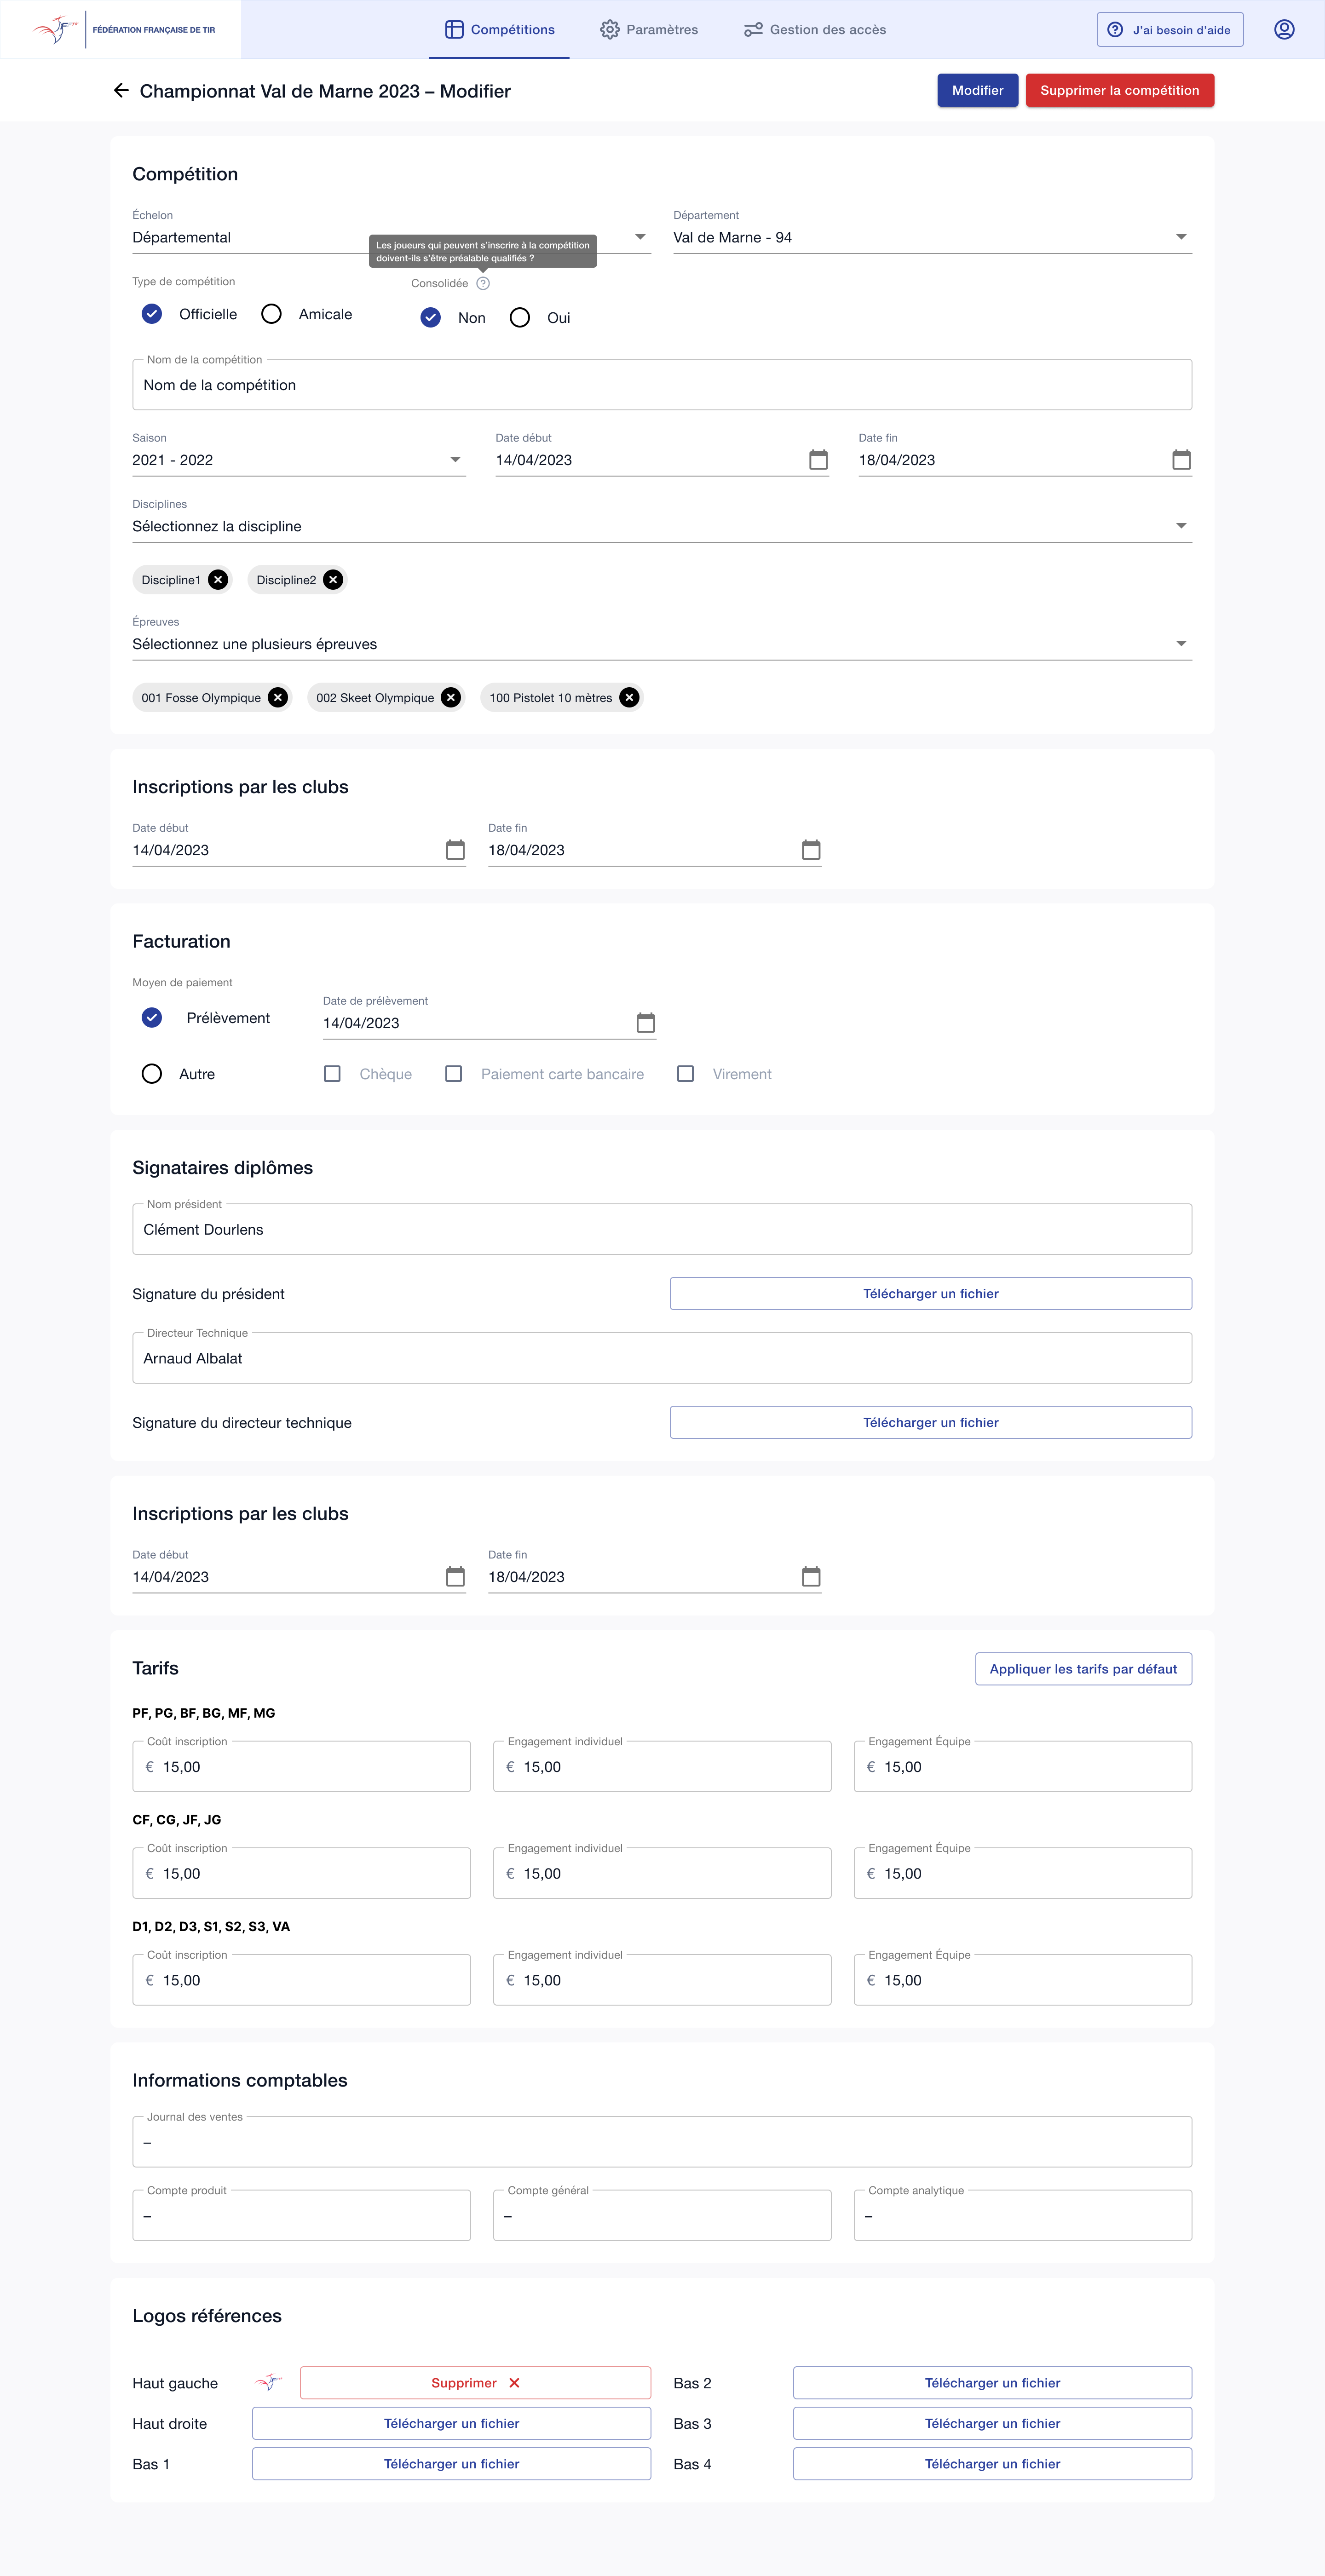Upload the Signature du président file
Image resolution: width=1325 pixels, height=2576 pixels.
tap(931, 1294)
